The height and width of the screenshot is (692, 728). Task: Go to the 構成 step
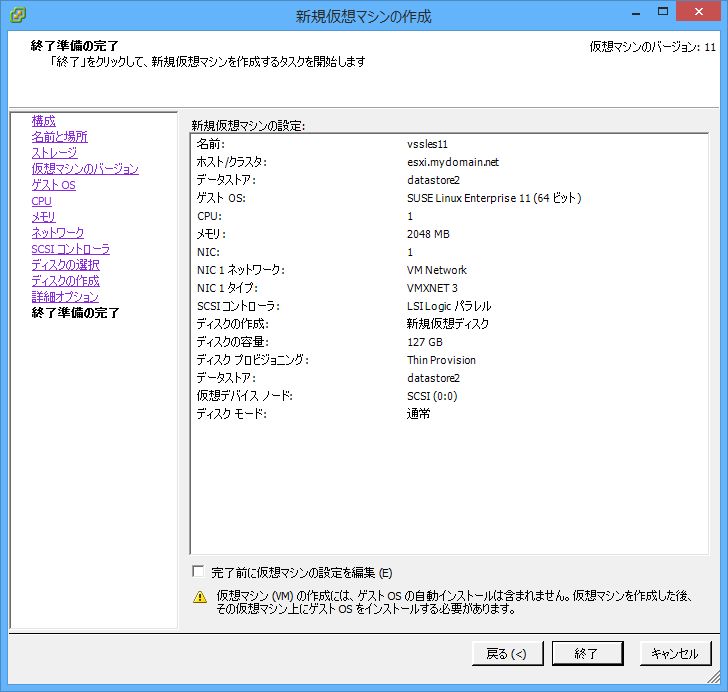pos(44,121)
